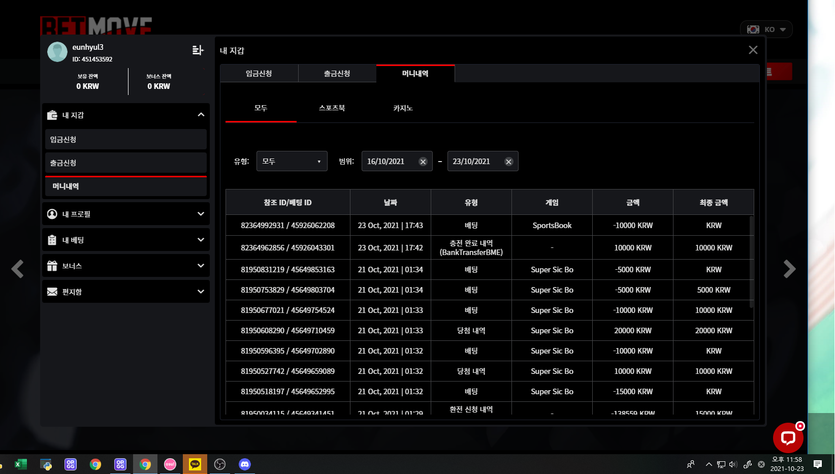The height and width of the screenshot is (474, 835).
Task: Open the Python app in taskbar
Action: [46, 464]
